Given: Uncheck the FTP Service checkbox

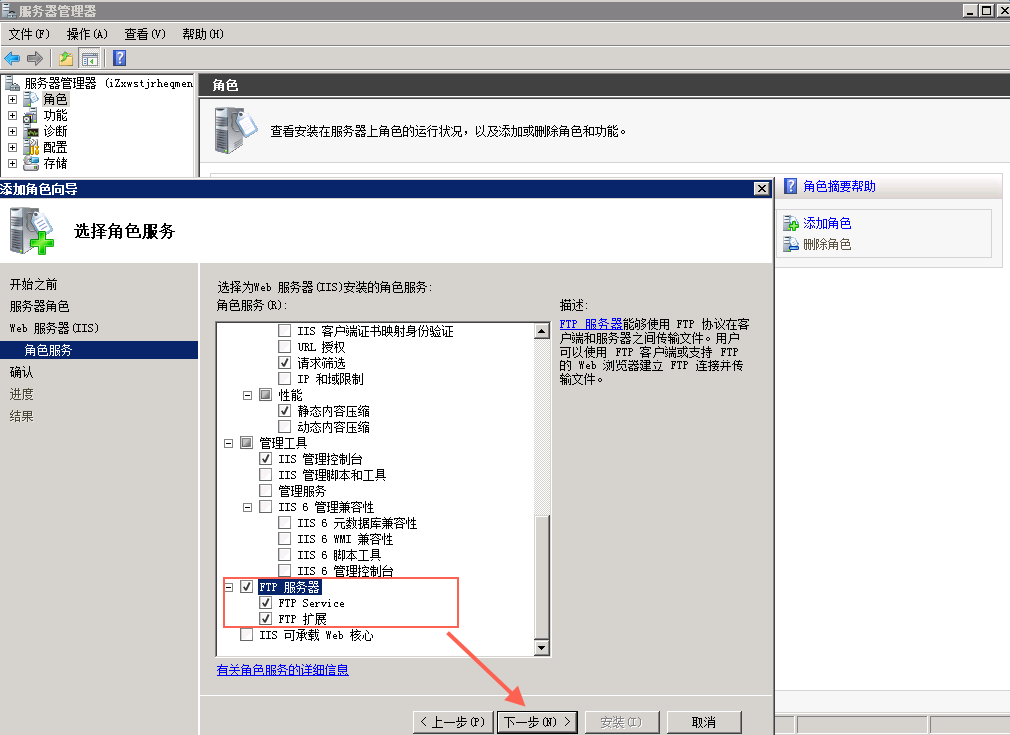Looking at the screenshot, I should tap(266, 603).
